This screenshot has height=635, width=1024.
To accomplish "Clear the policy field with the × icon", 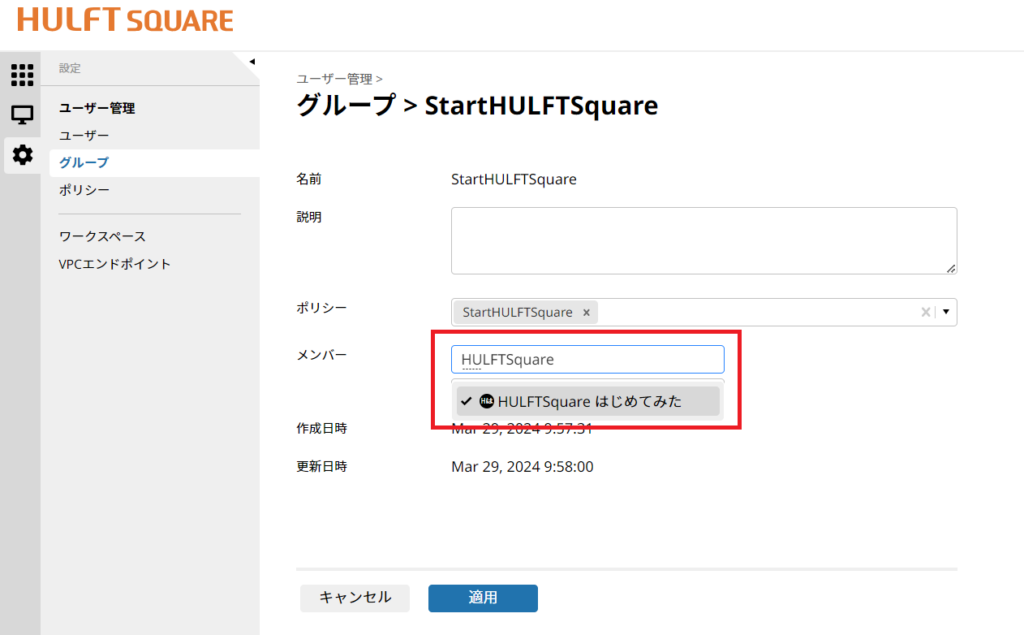I will pyautogui.click(x=925, y=312).
